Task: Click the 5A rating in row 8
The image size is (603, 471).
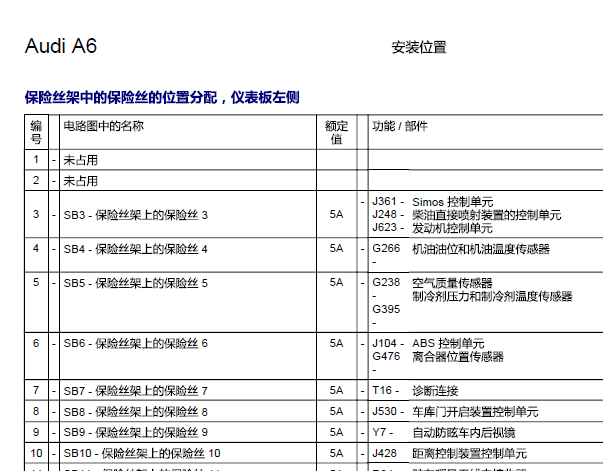Action: tap(336, 411)
